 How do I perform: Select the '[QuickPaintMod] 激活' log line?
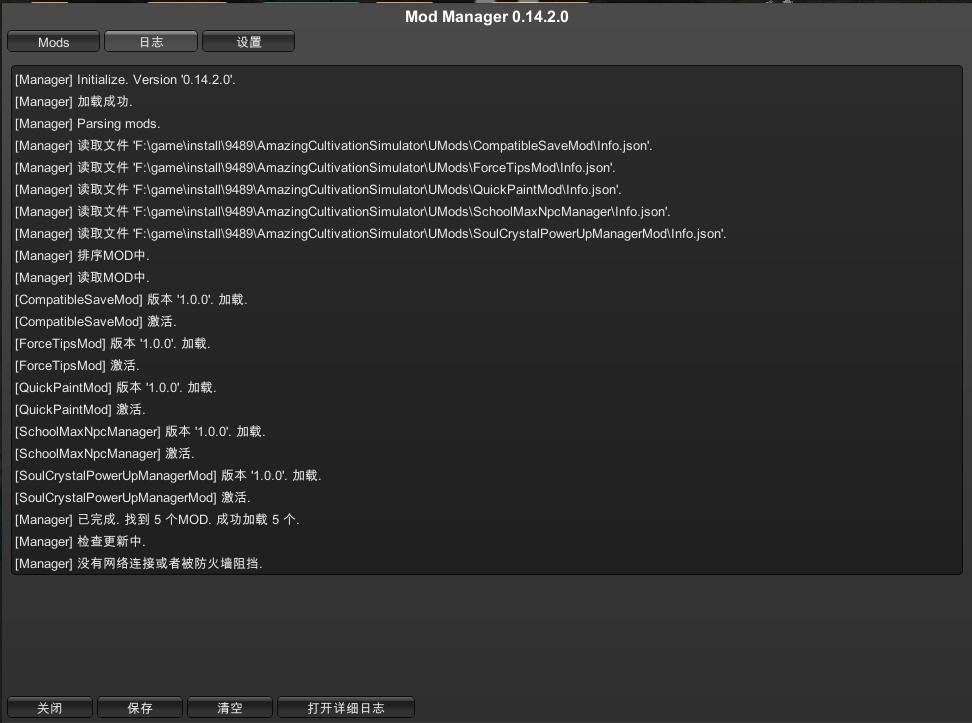click(80, 409)
